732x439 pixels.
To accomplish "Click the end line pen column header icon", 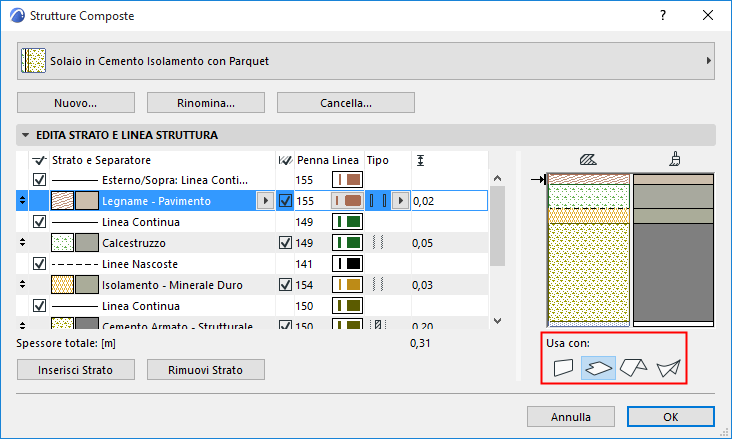I will coord(285,161).
